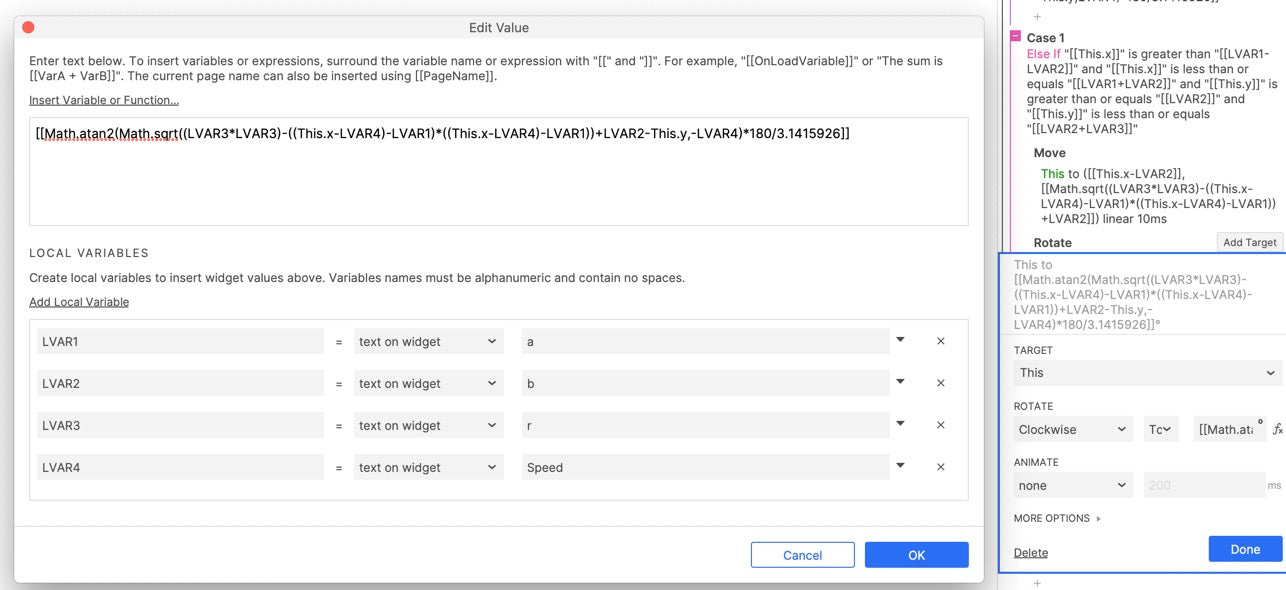
Task: Delete the LVAR4 Speed variable row
Action: (x=940, y=467)
